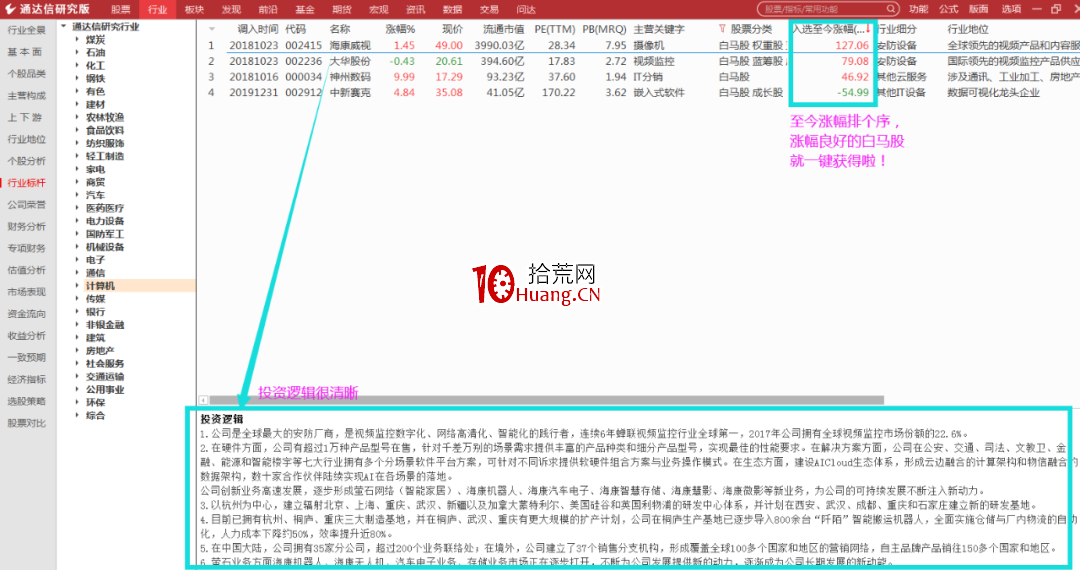Select 环保 in the industry tree
The width and height of the screenshot is (1080, 570).
click(x=95, y=402)
